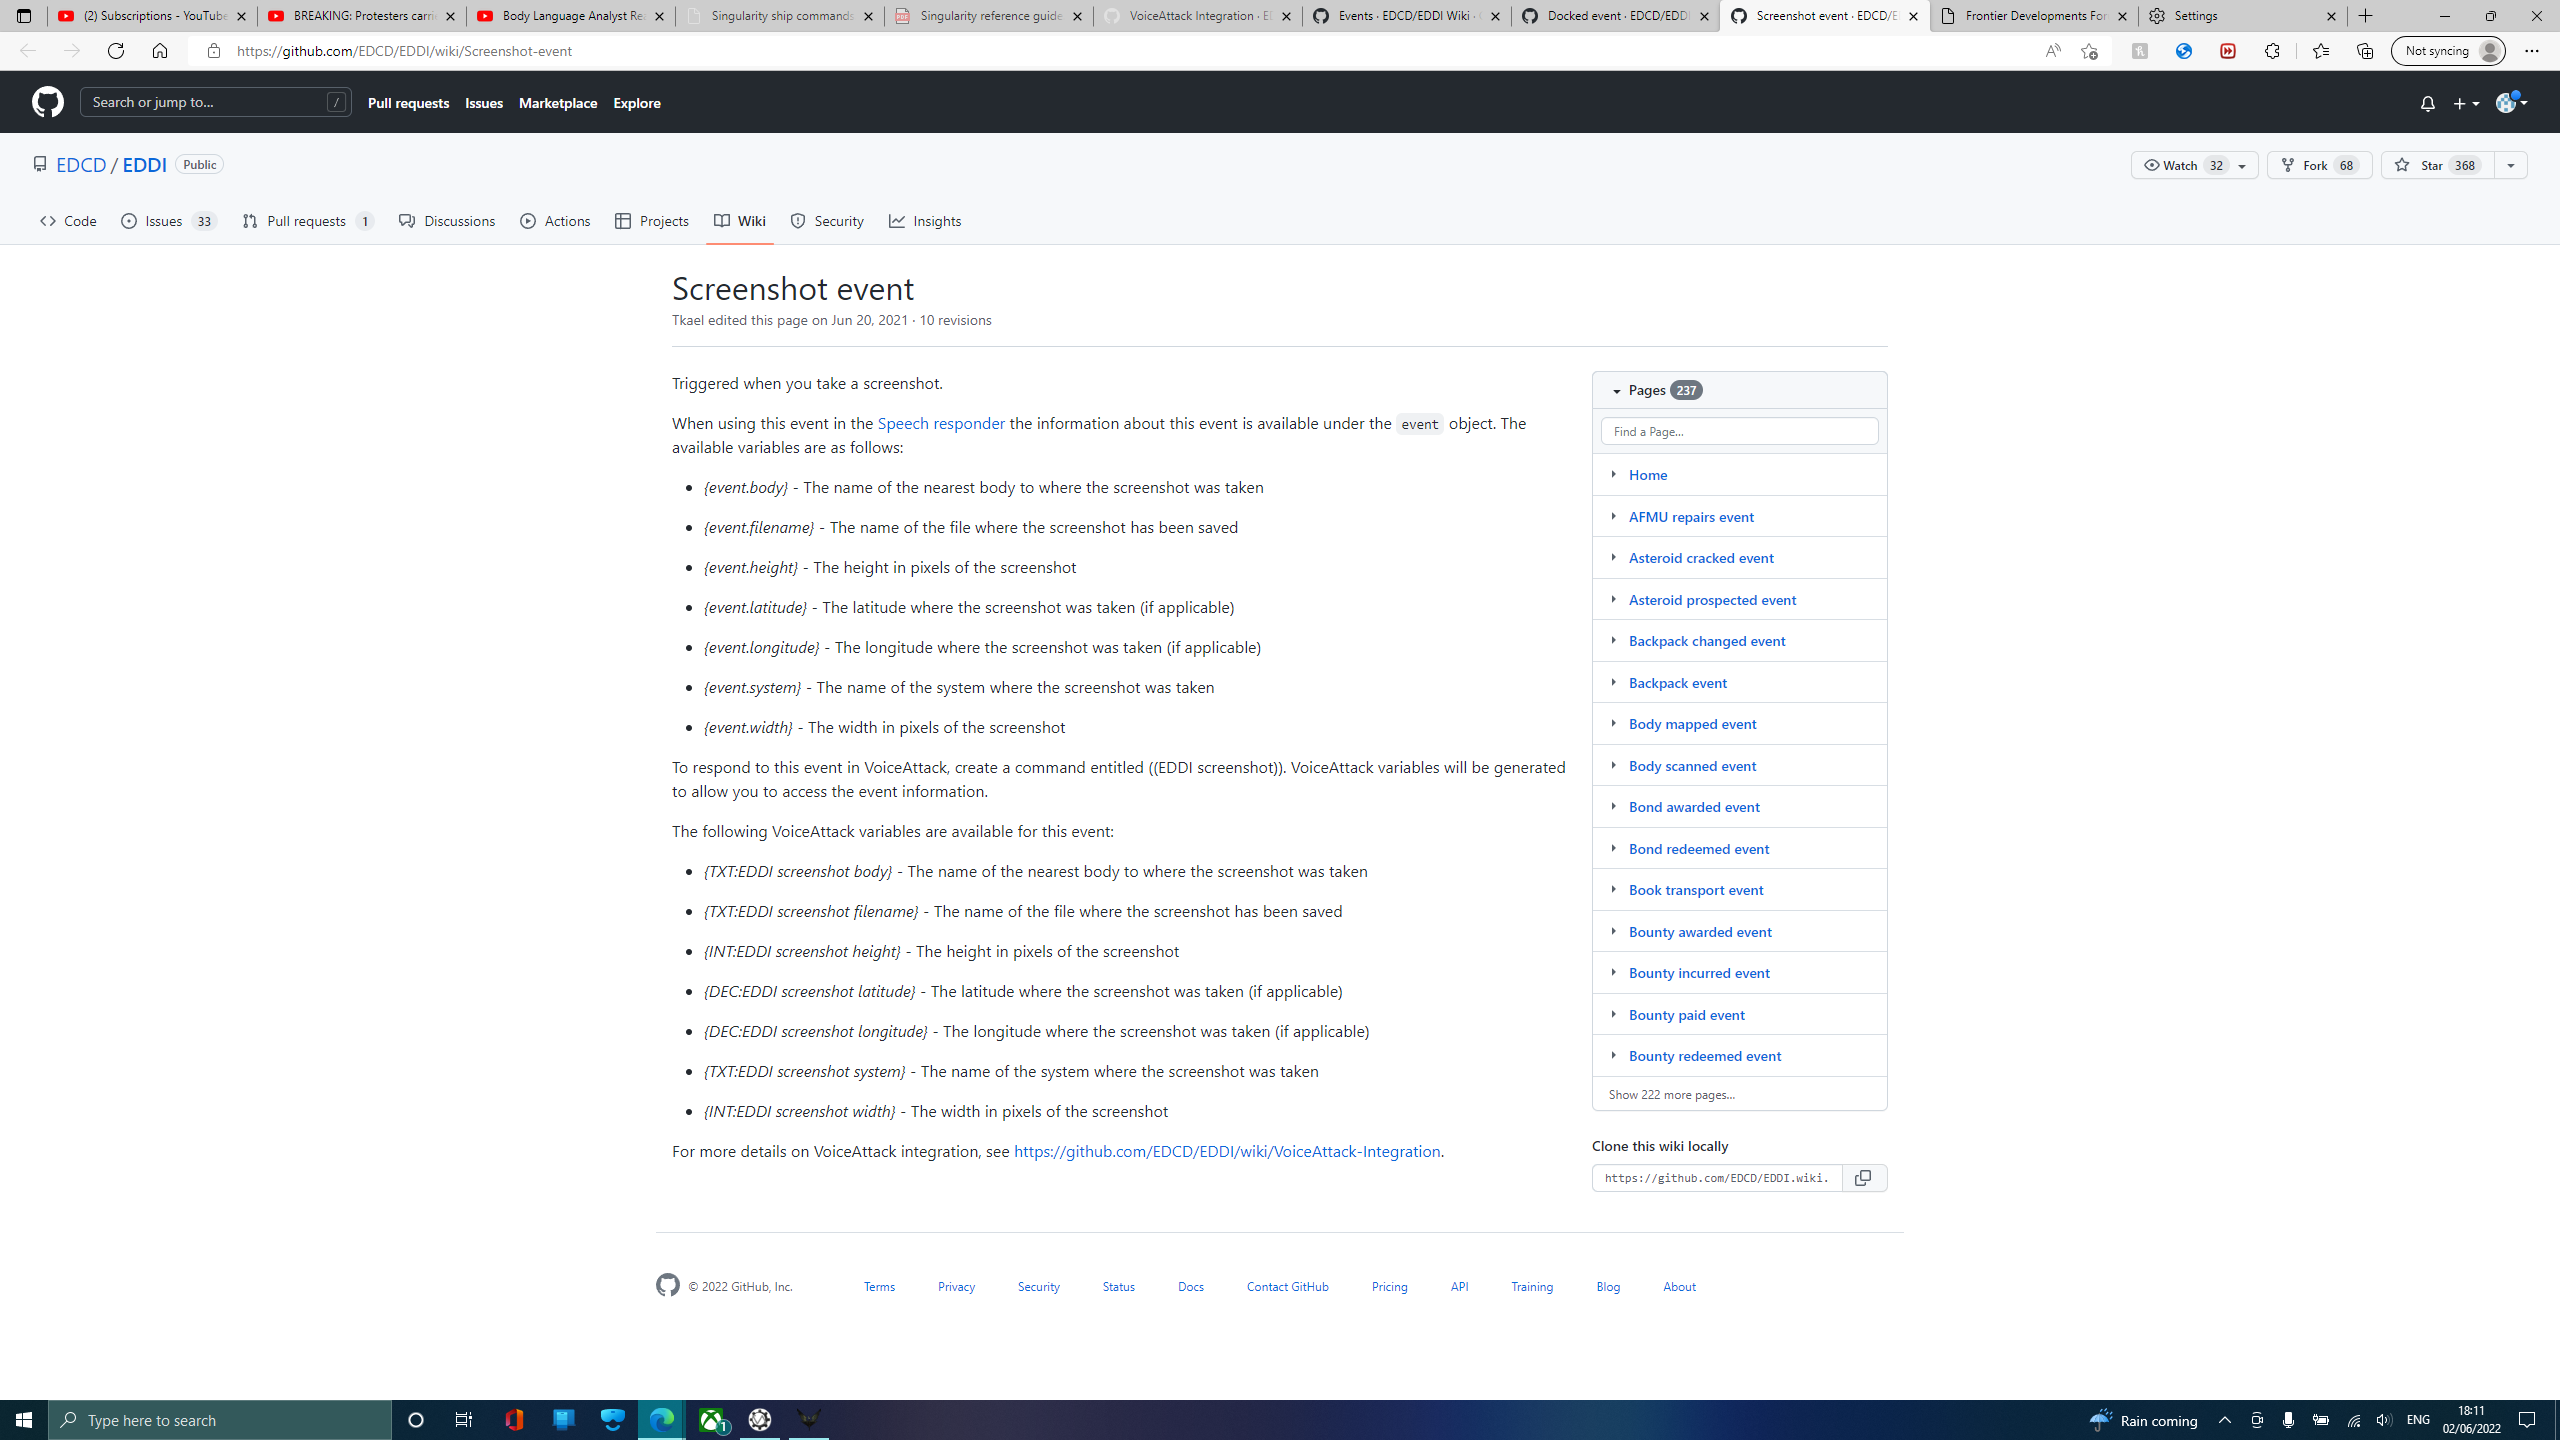Image resolution: width=2560 pixels, height=1440 pixels.
Task: Follow the Speech responder link
Action: click(941, 423)
